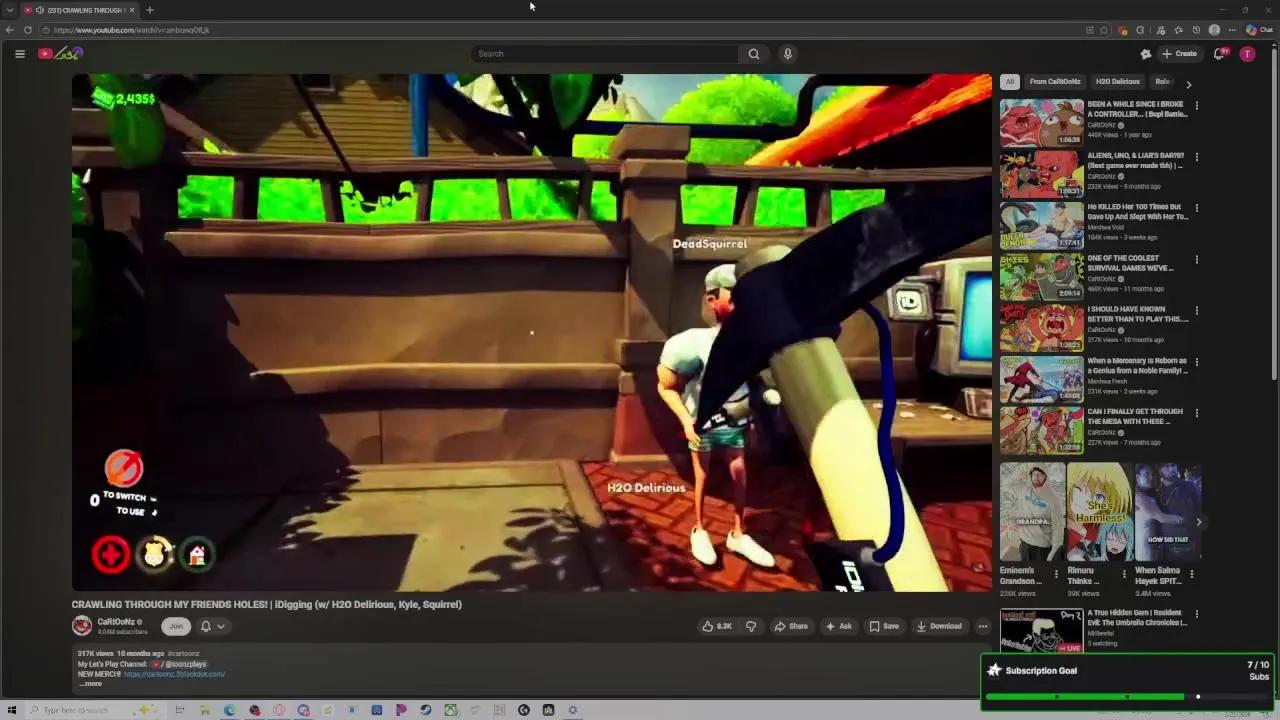
Task: Open Windows Start menu
Action: [x=11, y=710]
